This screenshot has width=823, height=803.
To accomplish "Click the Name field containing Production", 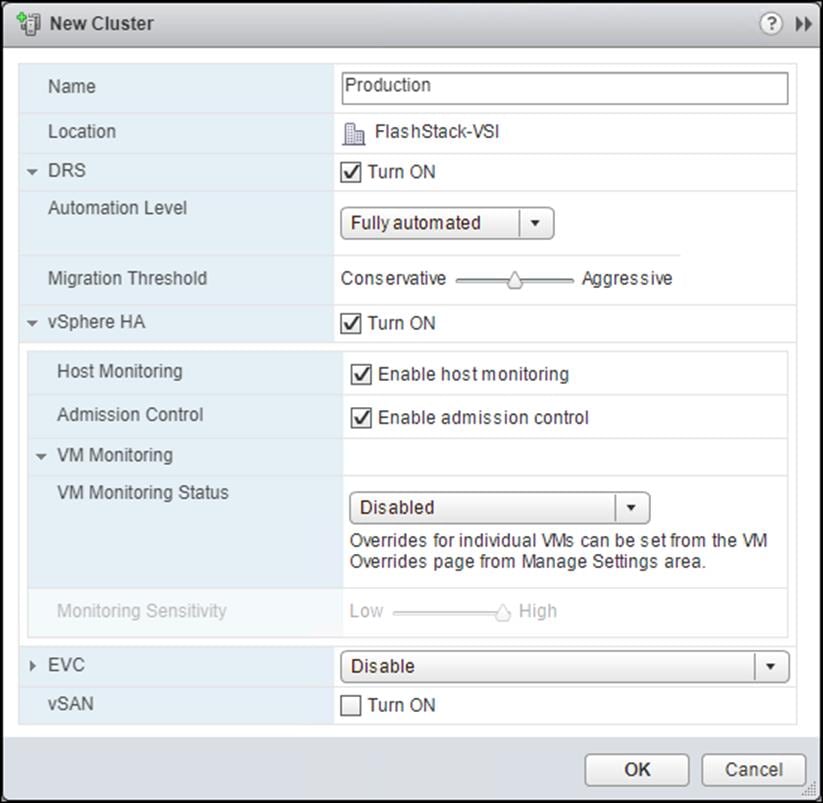I will (564, 86).
